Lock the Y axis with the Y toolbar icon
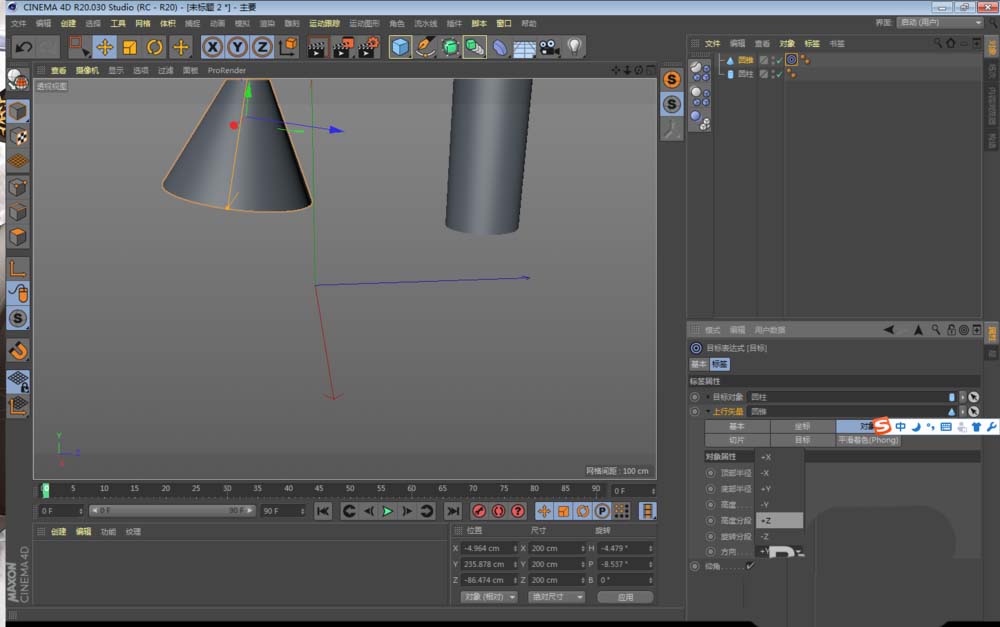 click(238, 46)
